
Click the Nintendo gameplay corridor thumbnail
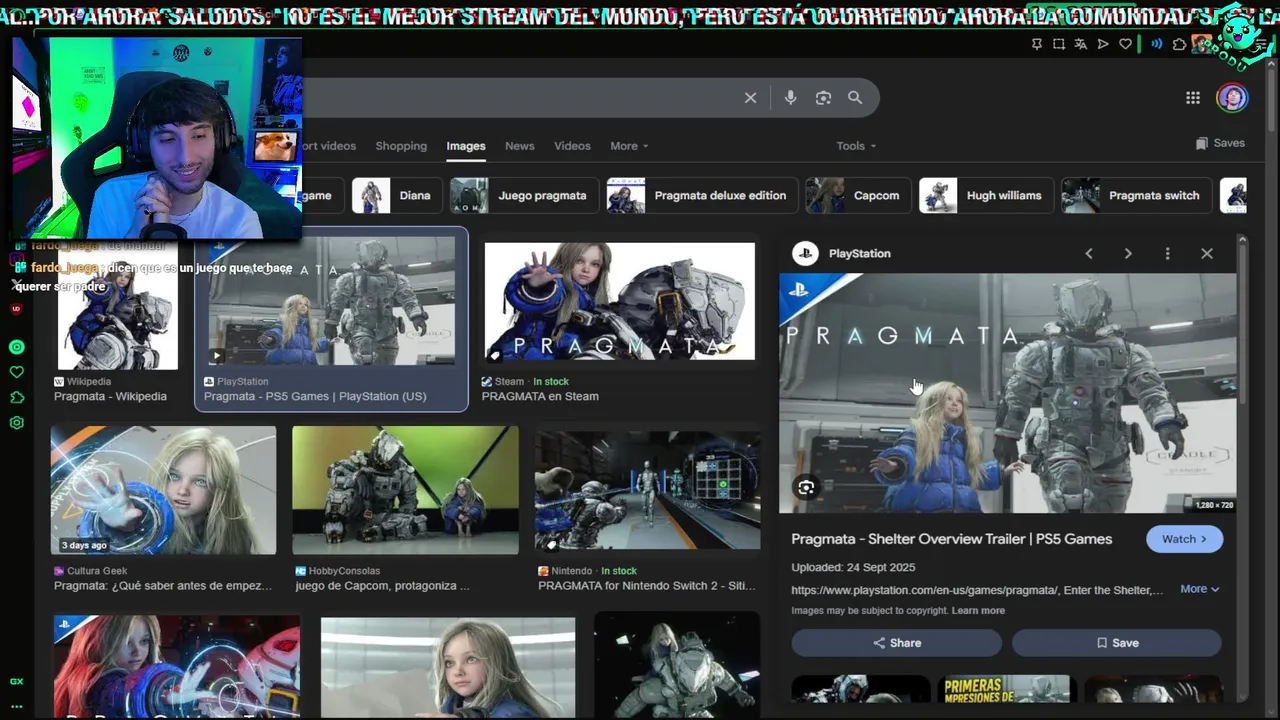(x=648, y=490)
